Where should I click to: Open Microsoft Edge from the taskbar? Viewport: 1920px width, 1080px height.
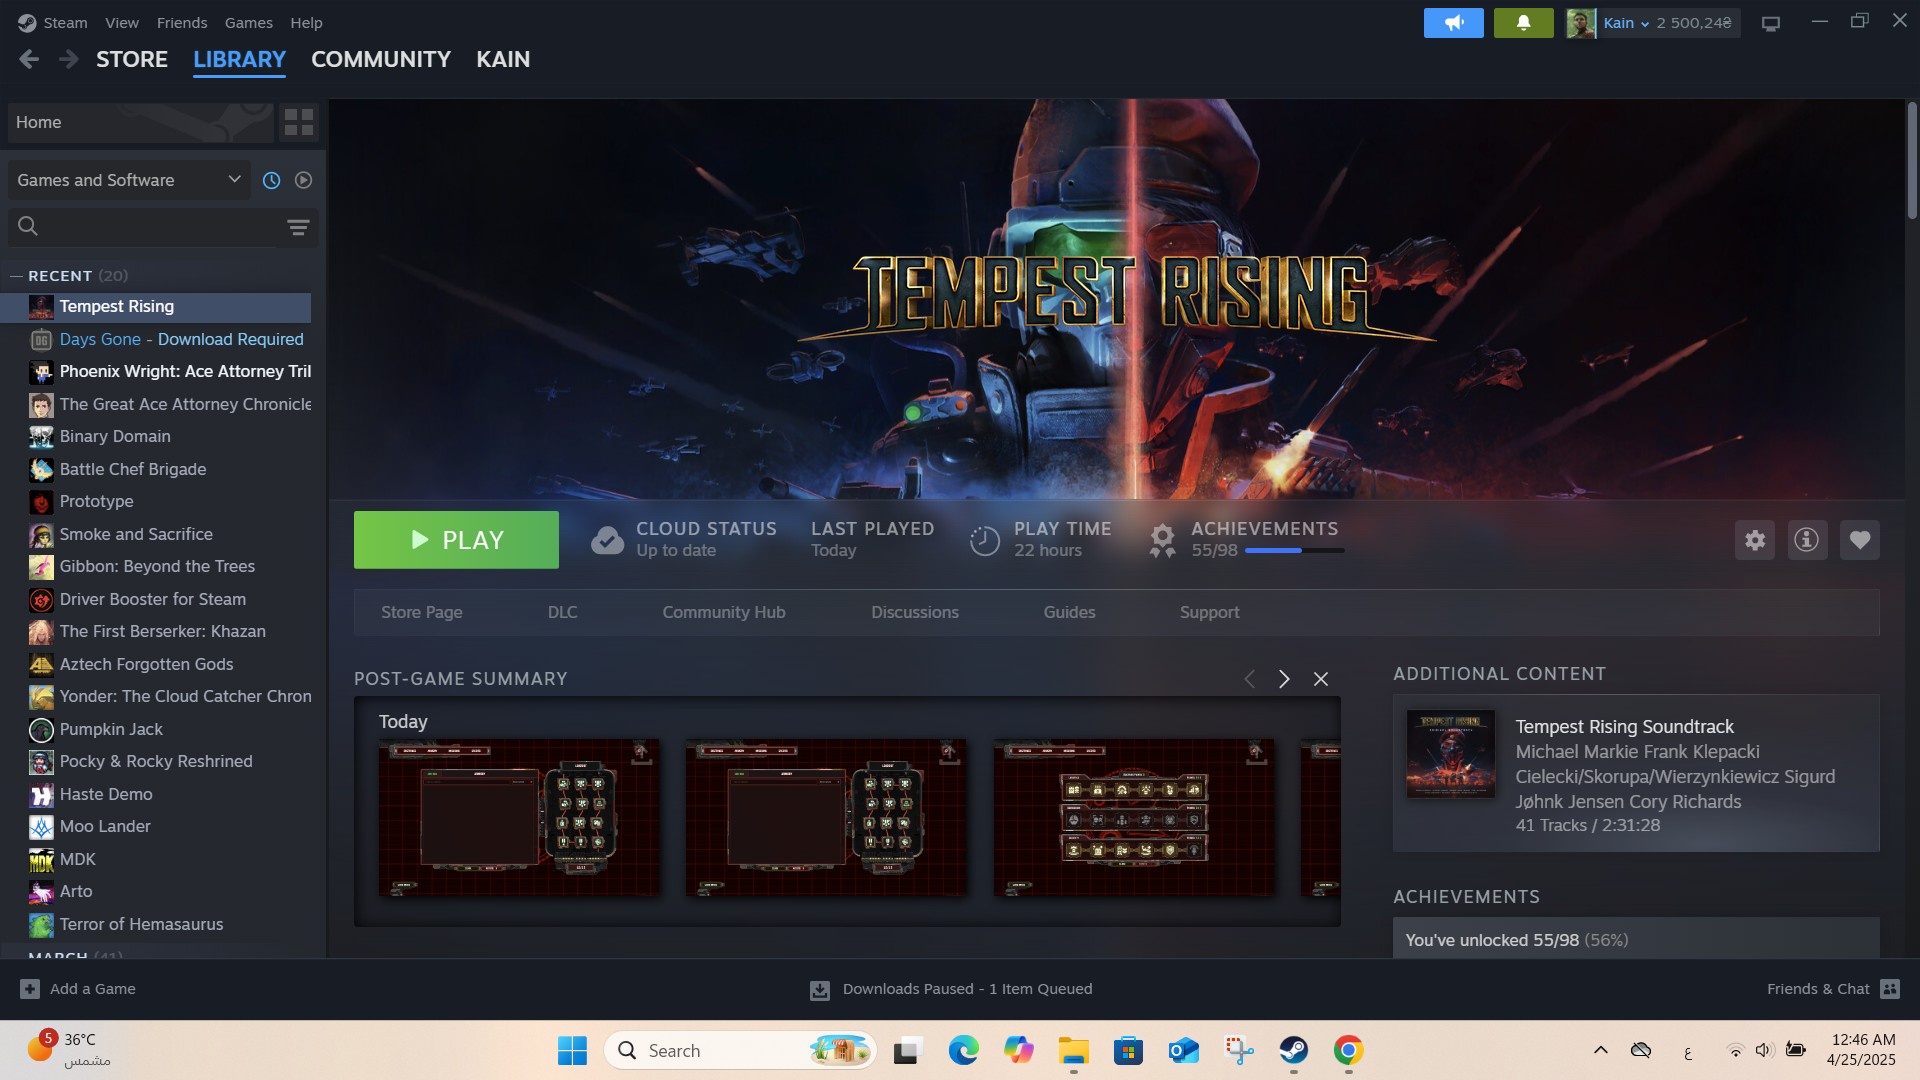coord(963,1051)
